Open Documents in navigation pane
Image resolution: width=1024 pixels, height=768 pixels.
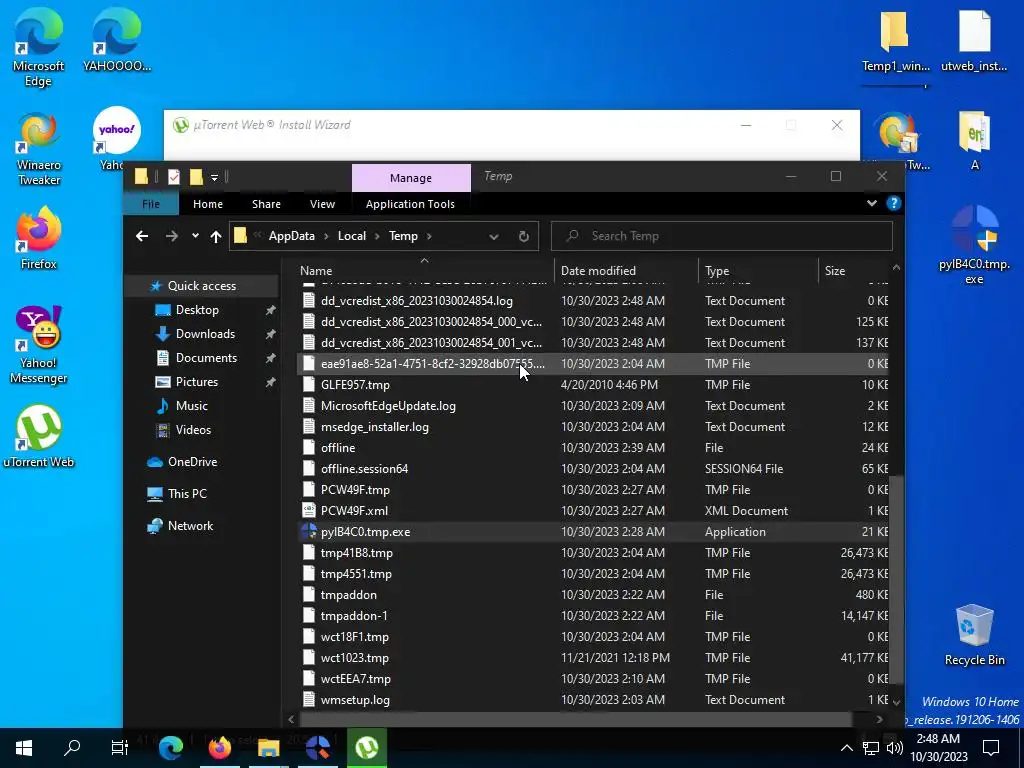(x=206, y=358)
